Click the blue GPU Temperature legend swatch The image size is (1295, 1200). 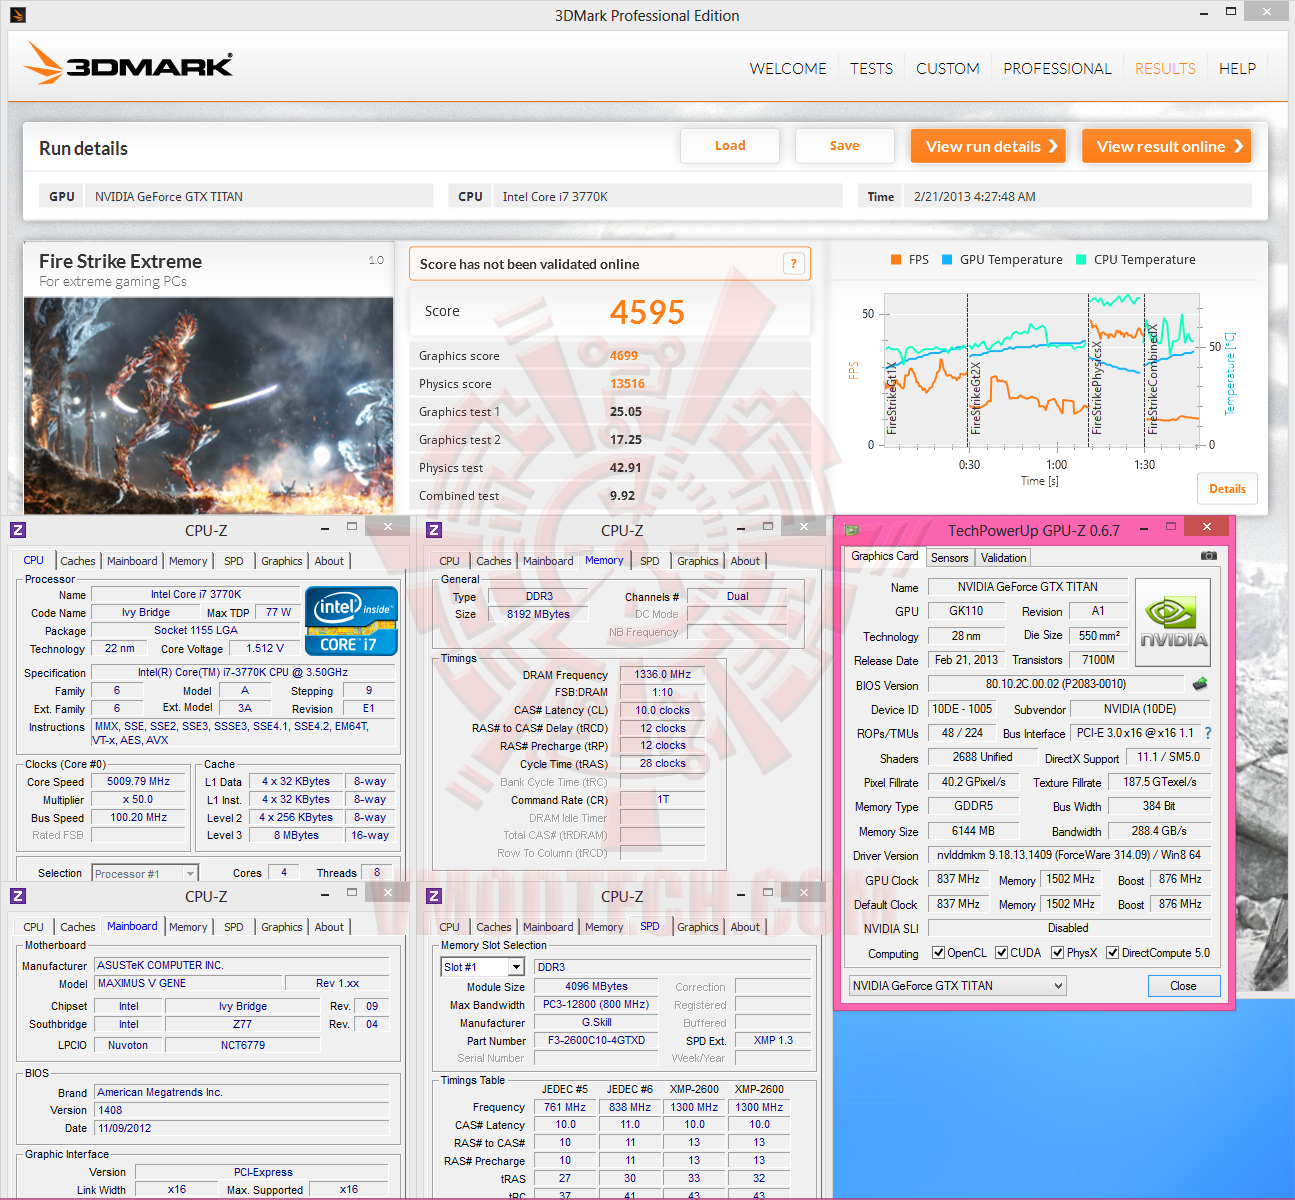click(x=947, y=260)
